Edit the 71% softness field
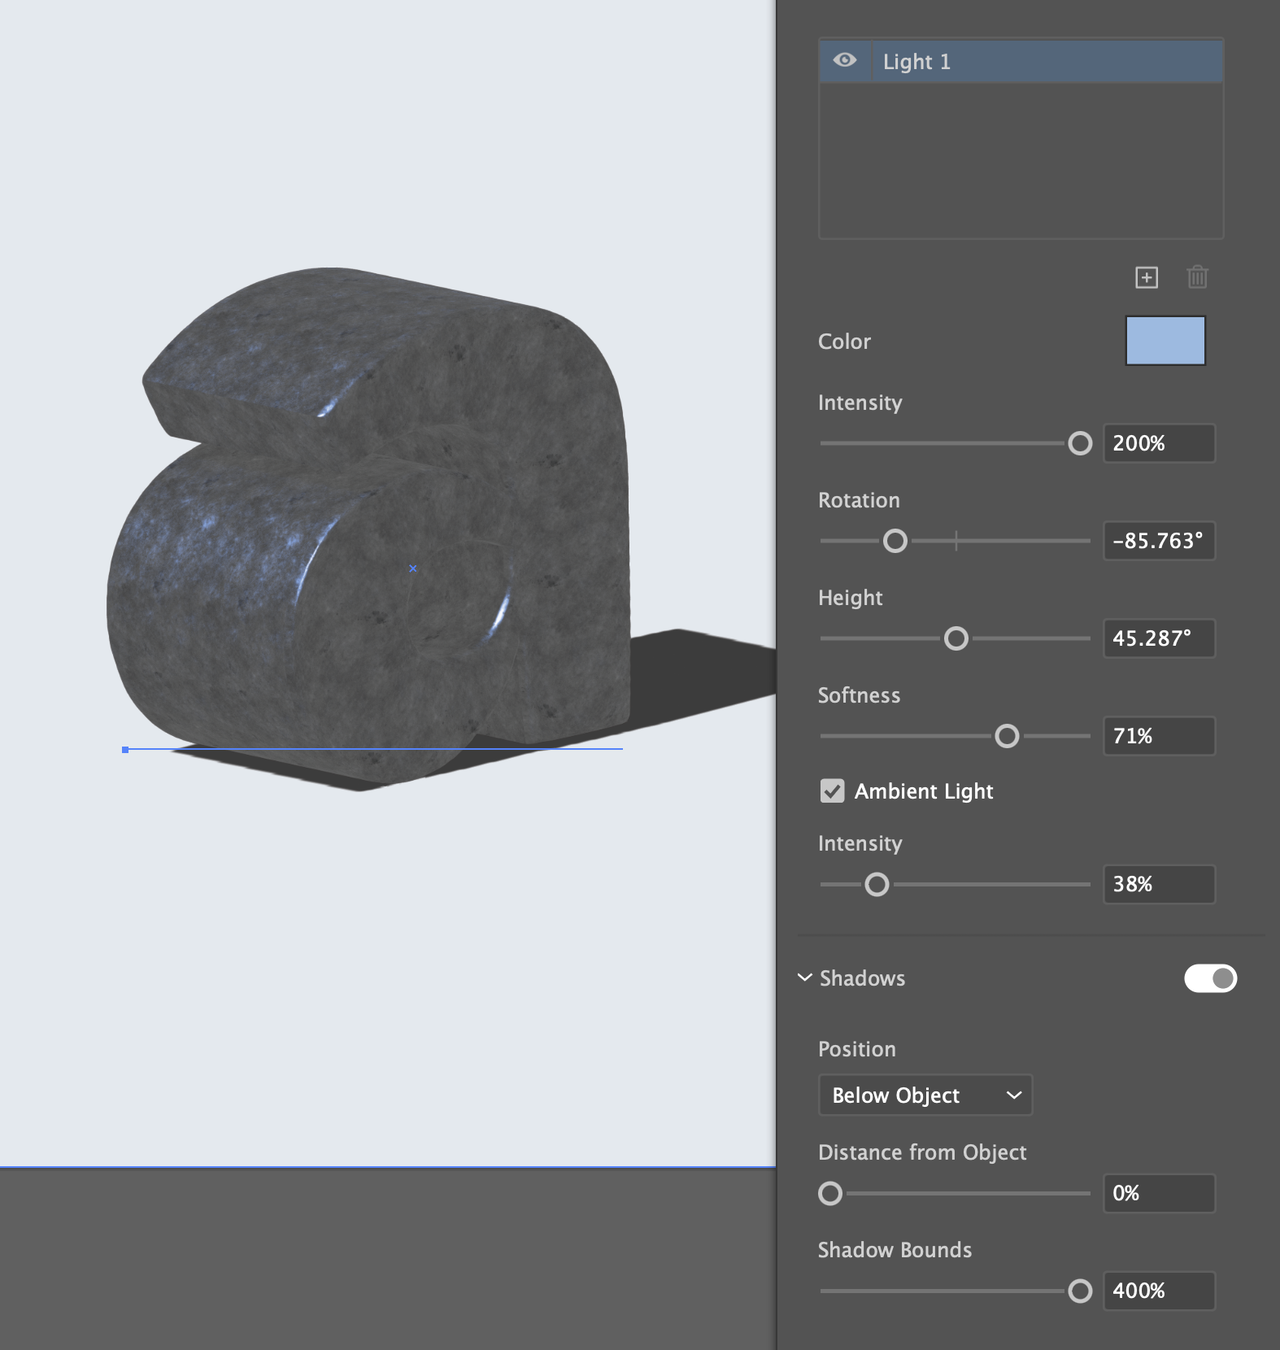Image resolution: width=1280 pixels, height=1350 pixels. (x=1159, y=736)
